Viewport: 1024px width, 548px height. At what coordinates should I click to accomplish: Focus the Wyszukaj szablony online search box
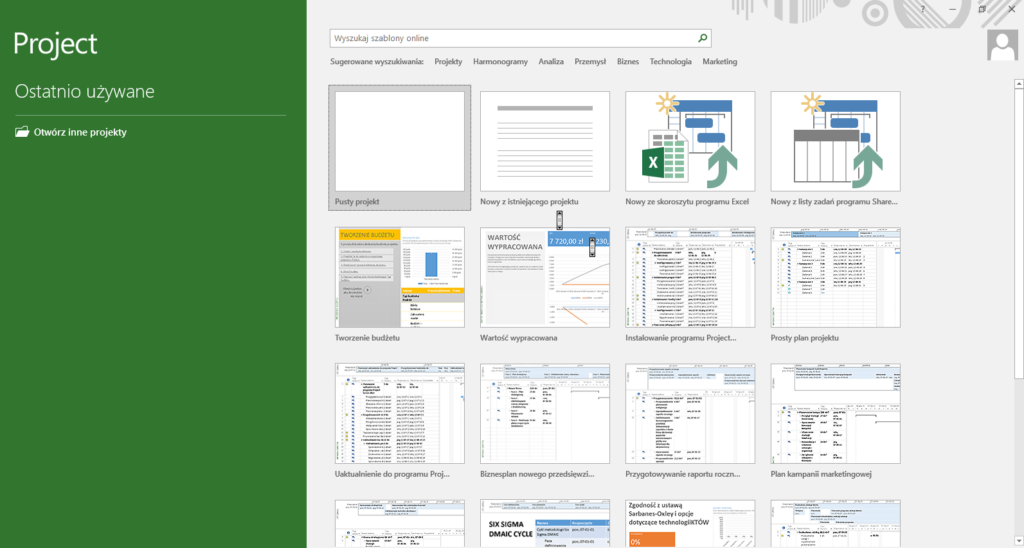[512, 38]
